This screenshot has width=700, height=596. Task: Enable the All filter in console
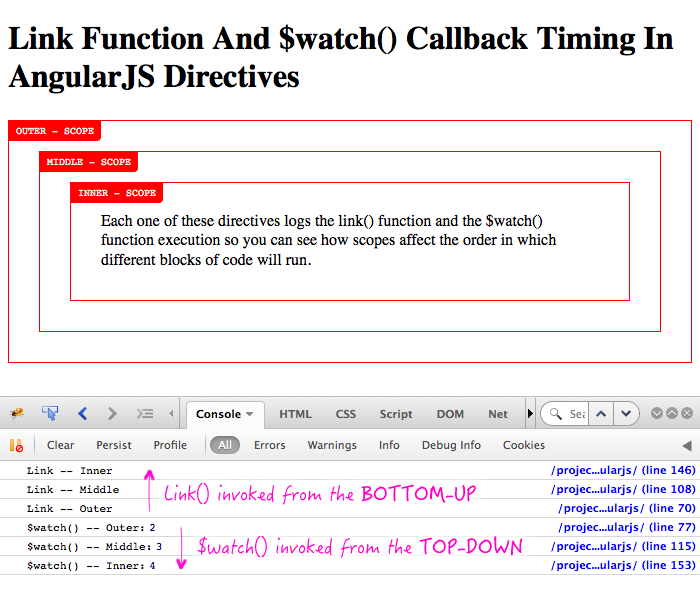coord(225,445)
